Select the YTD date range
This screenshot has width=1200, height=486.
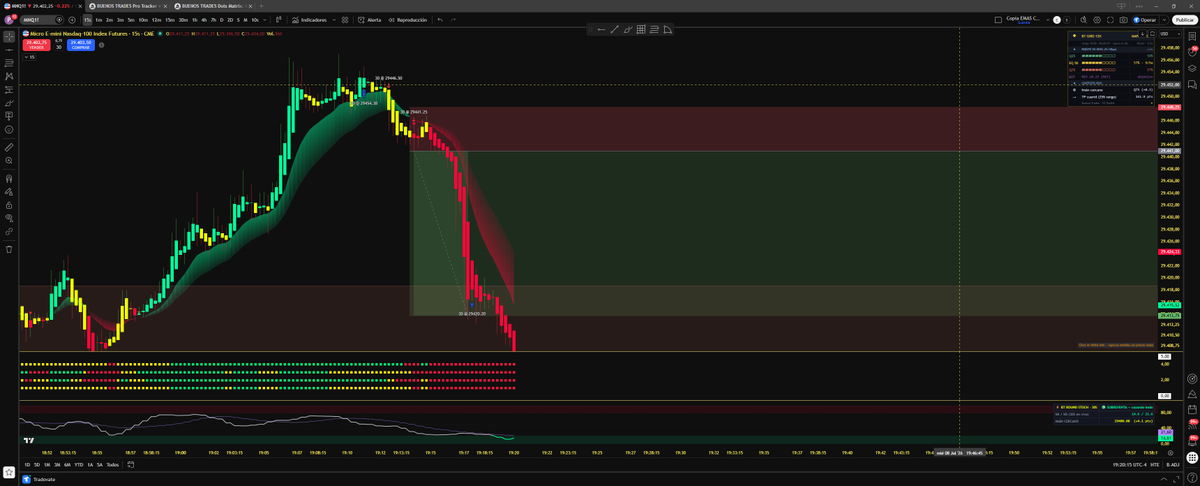[x=79, y=464]
